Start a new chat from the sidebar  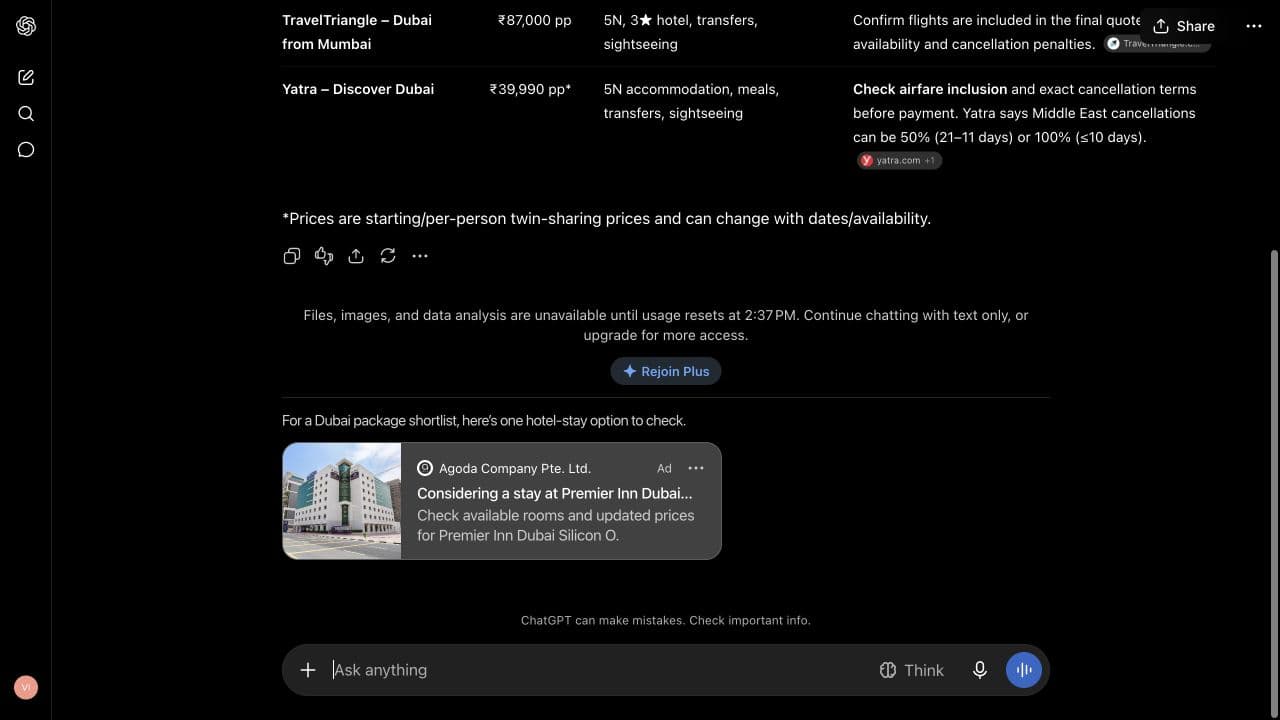tap(26, 77)
